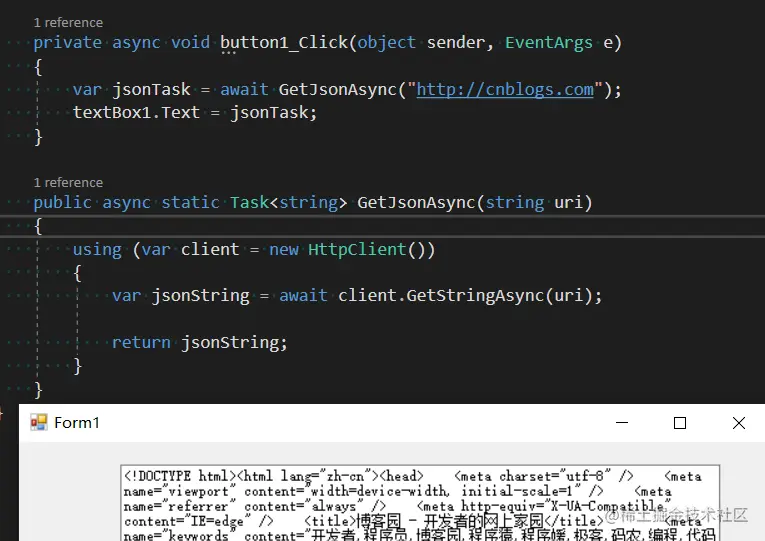The height and width of the screenshot is (541, 765).
Task: Click 'textBox1.Text' in the code
Action: pyautogui.click(x=136, y=113)
